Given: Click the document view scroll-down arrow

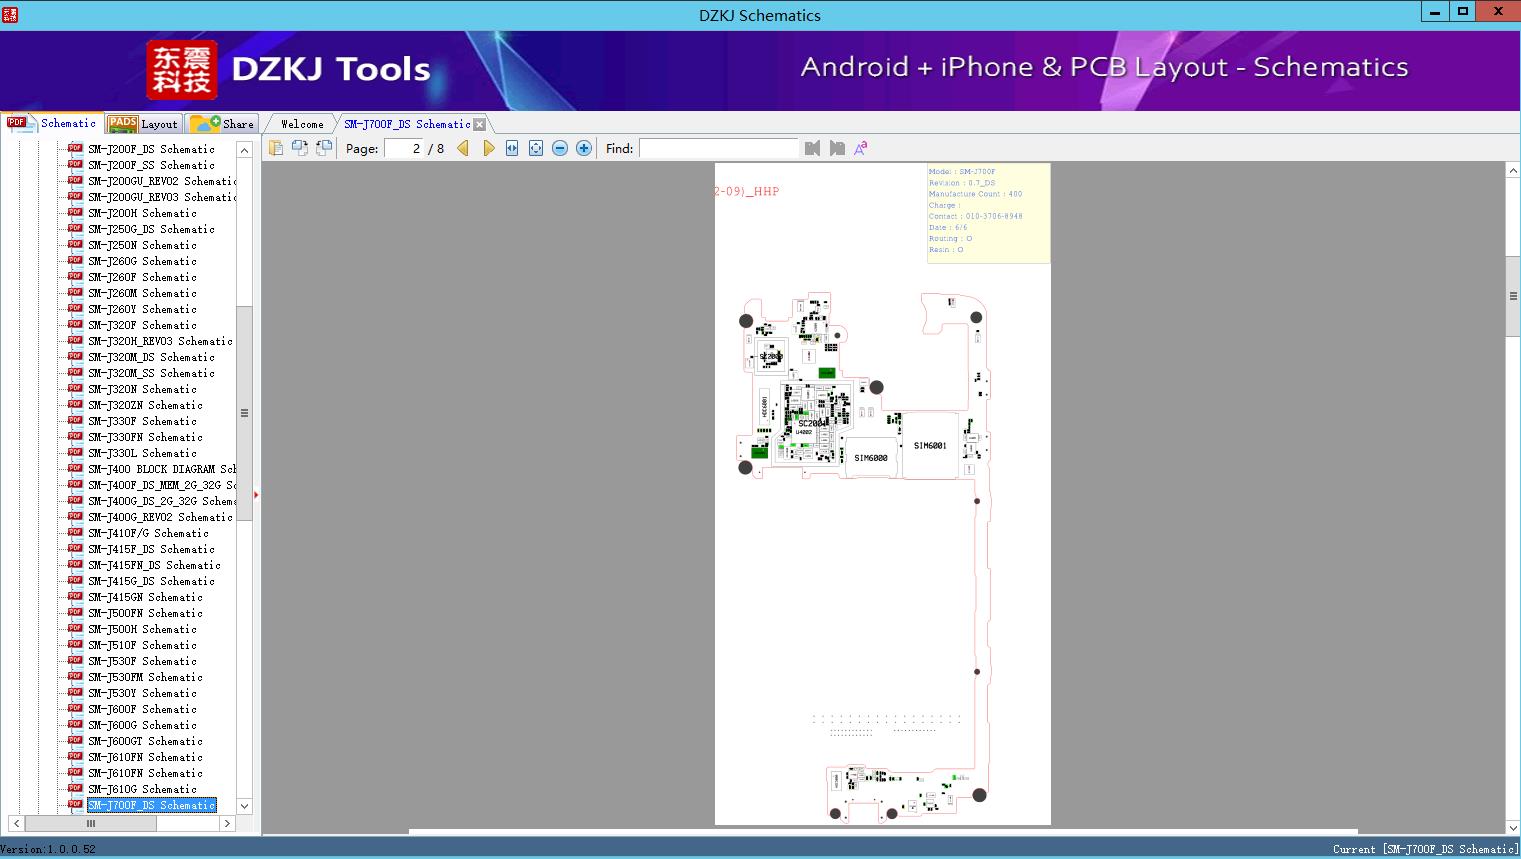Looking at the screenshot, I should [x=1512, y=826].
